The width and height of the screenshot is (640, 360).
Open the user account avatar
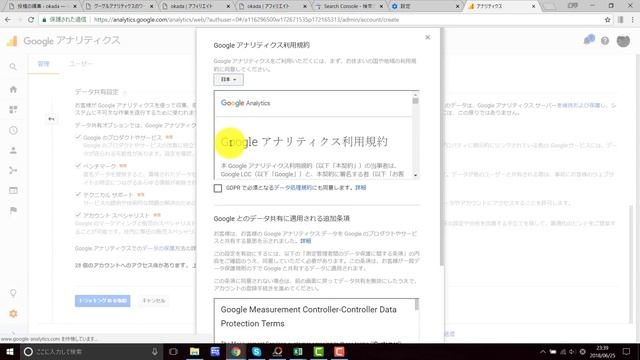point(623,40)
